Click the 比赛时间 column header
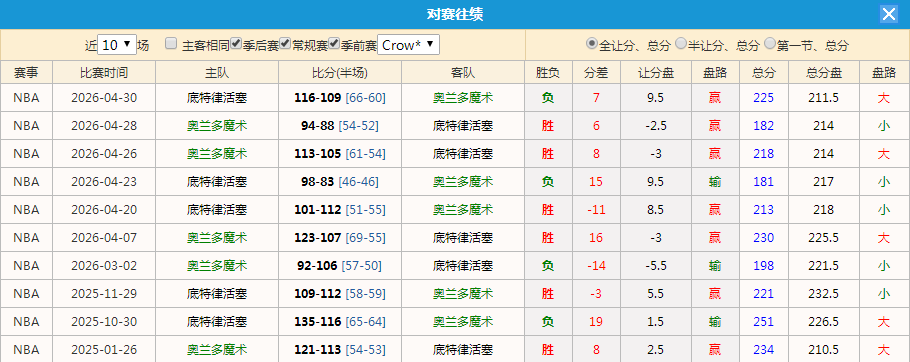The width and height of the screenshot is (910, 362). (104, 73)
